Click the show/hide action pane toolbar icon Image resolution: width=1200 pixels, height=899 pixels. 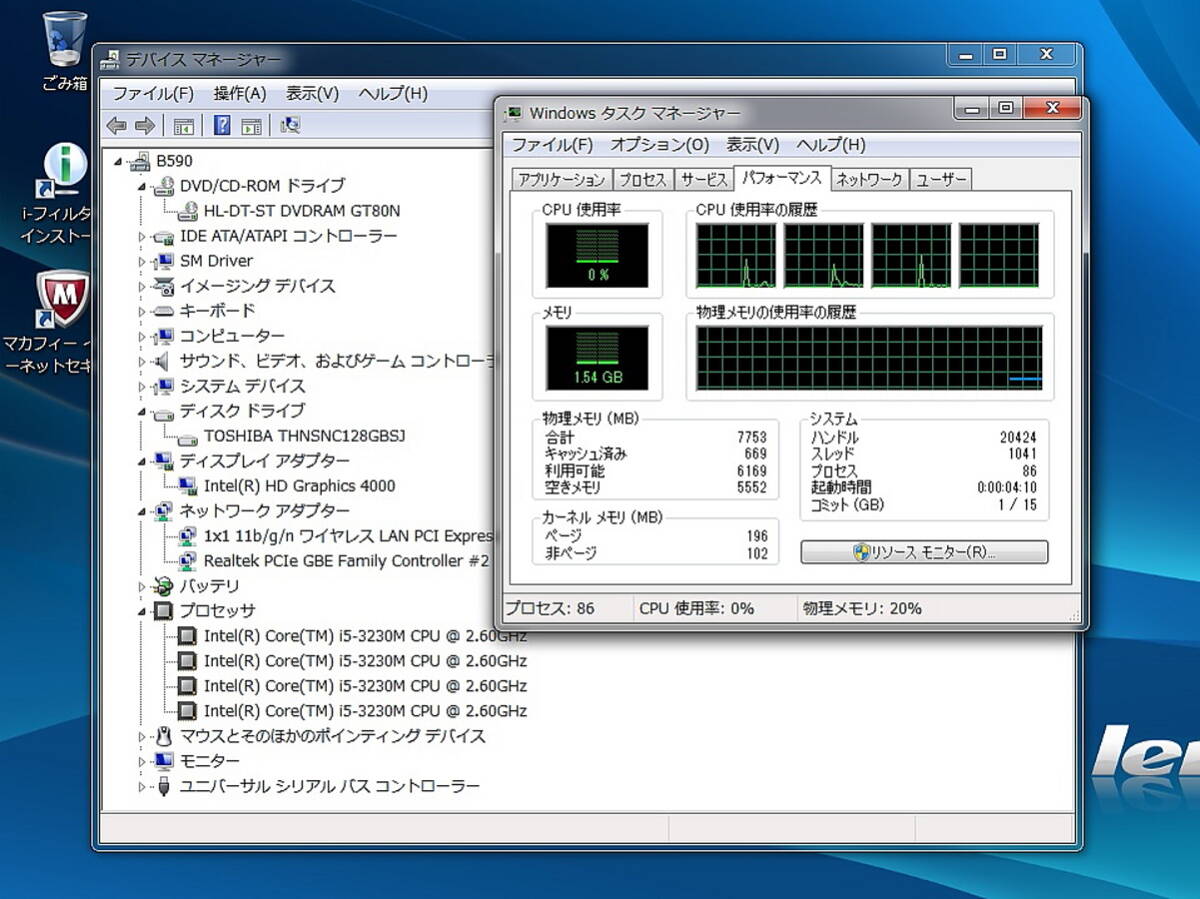(x=251, y=125)
